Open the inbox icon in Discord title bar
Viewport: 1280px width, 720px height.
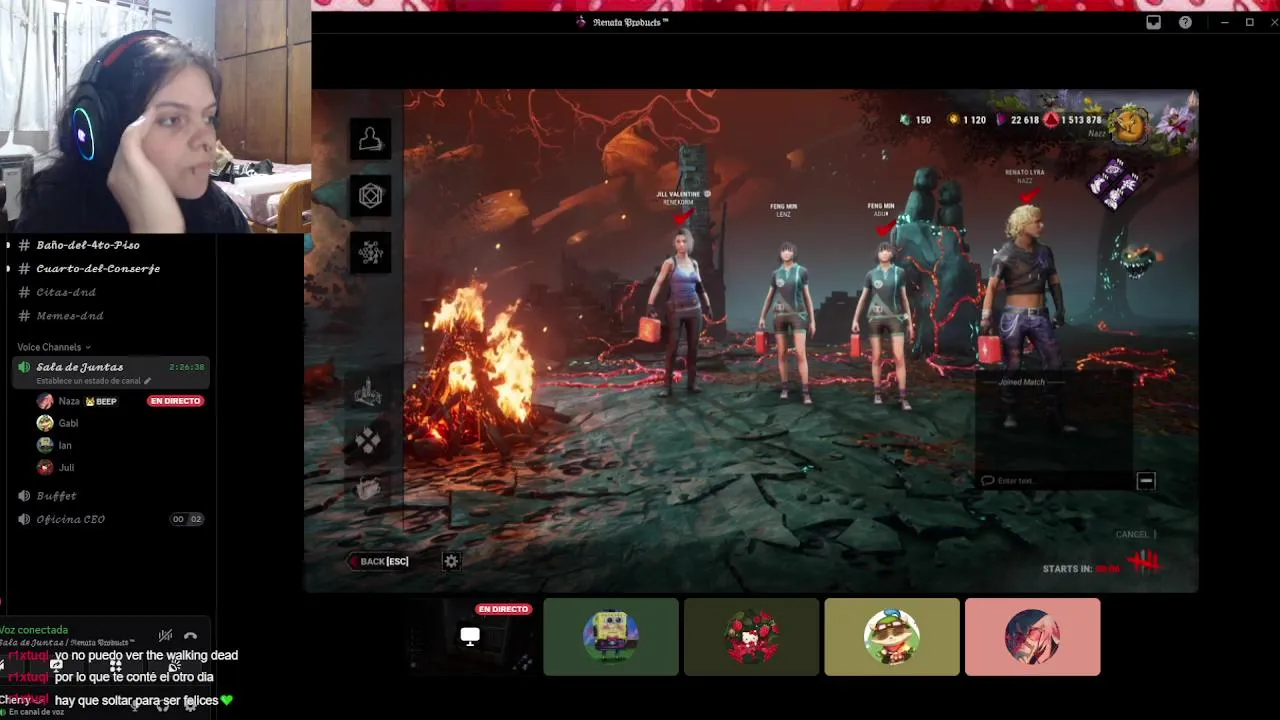[1153, 22]
